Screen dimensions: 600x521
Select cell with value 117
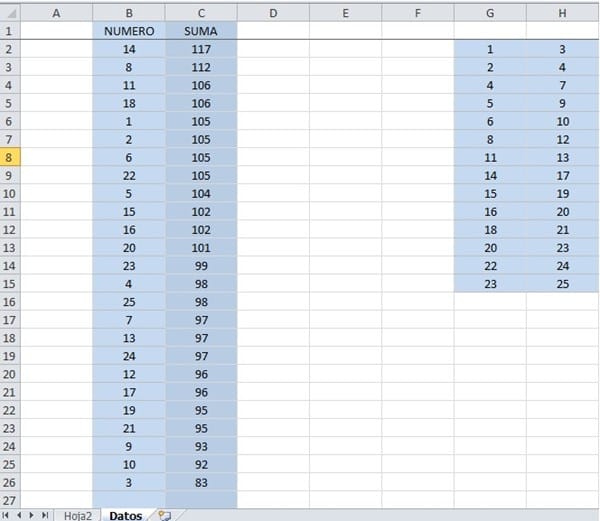[201, 49]
